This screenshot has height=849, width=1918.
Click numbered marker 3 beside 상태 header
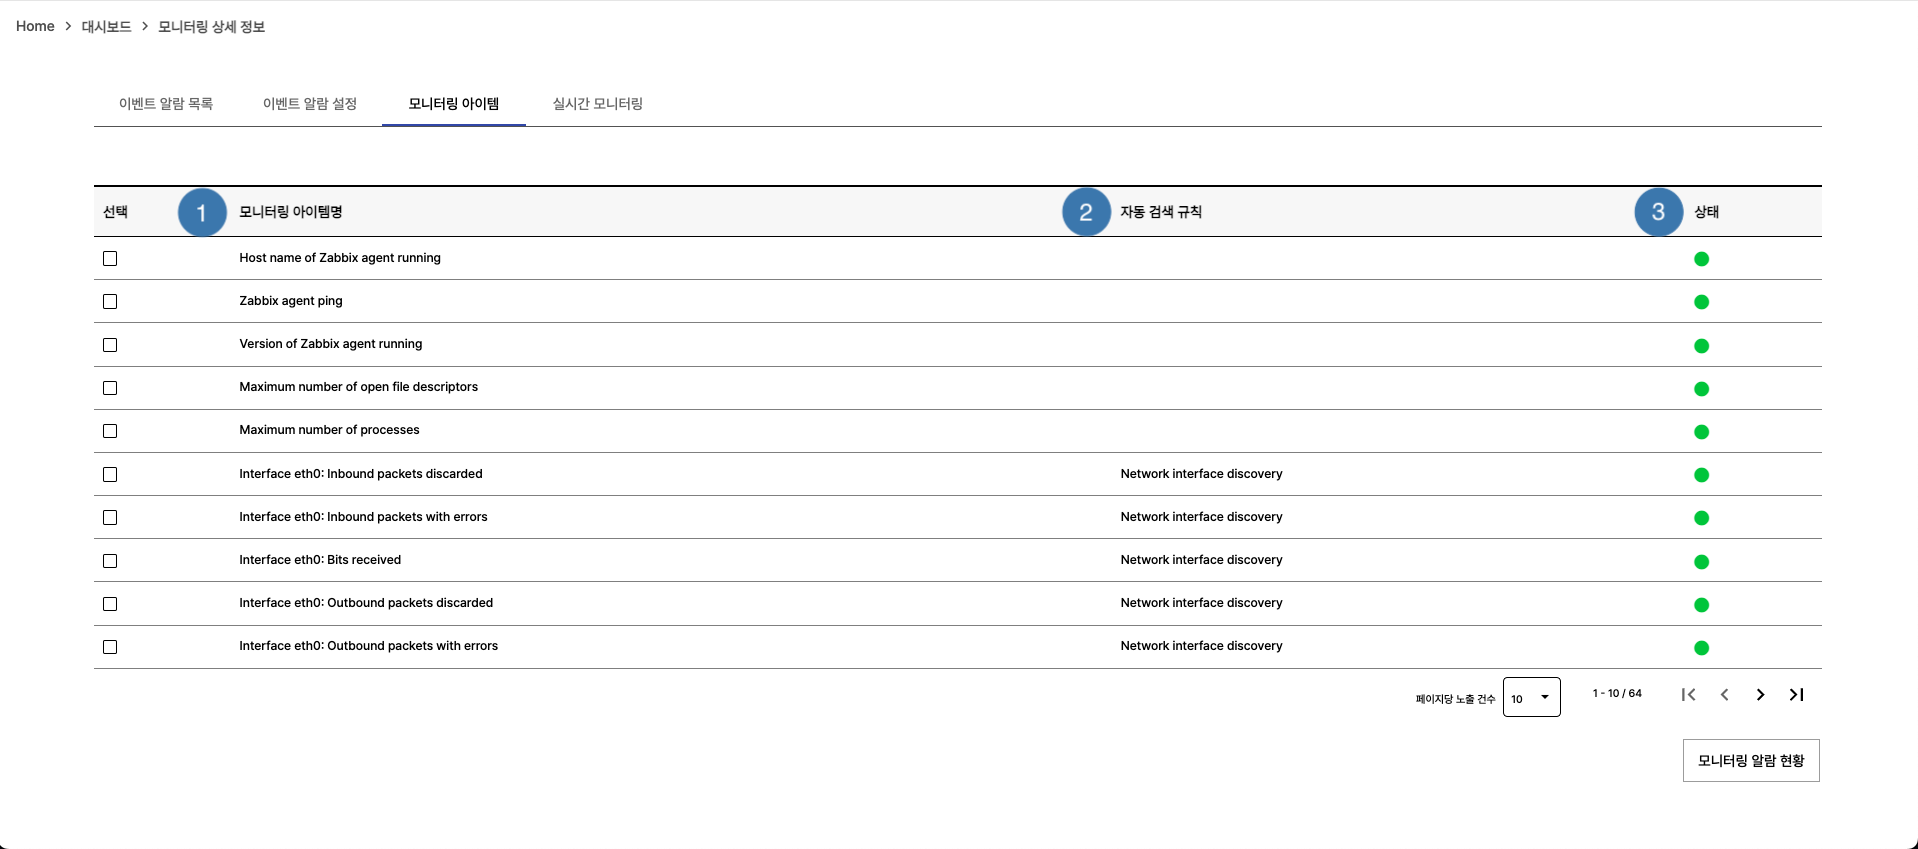[1658, 212]
